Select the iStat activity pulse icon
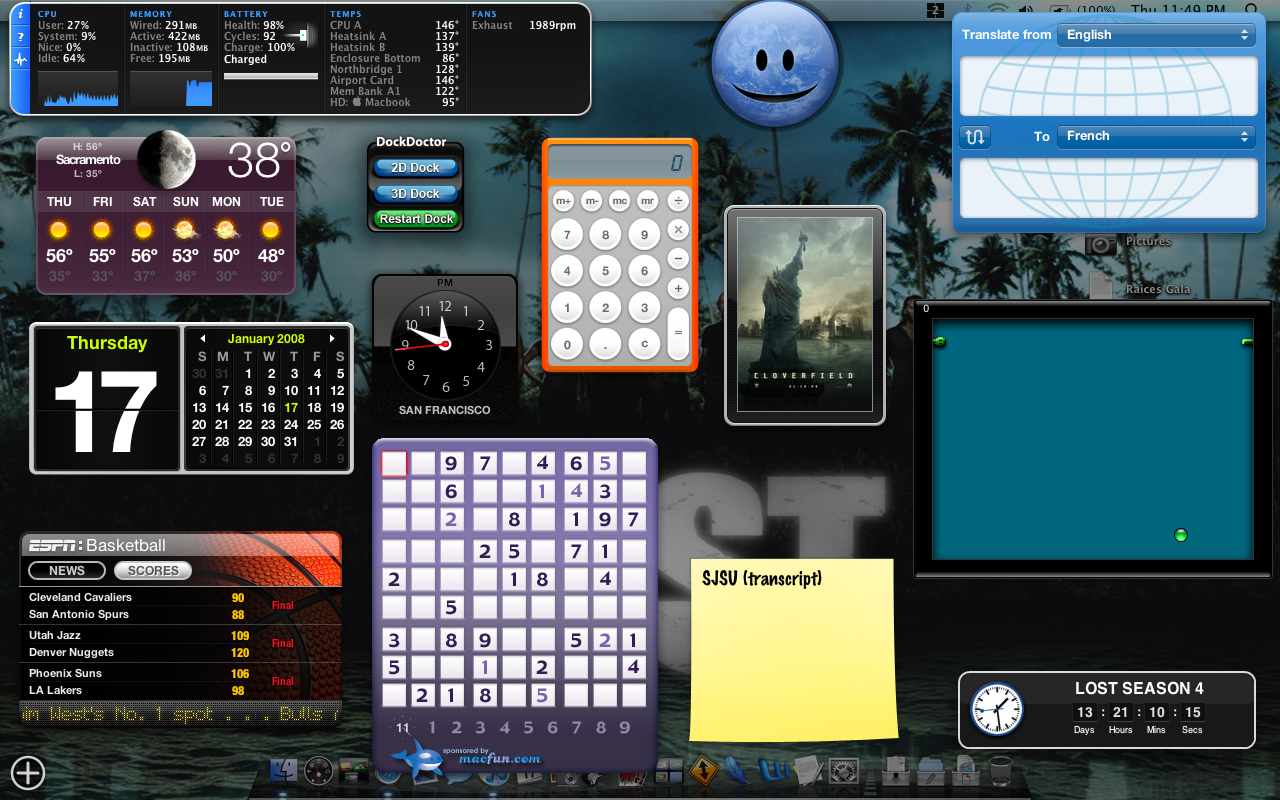The width and height of the screenshot is (1280, 800). 21,59
